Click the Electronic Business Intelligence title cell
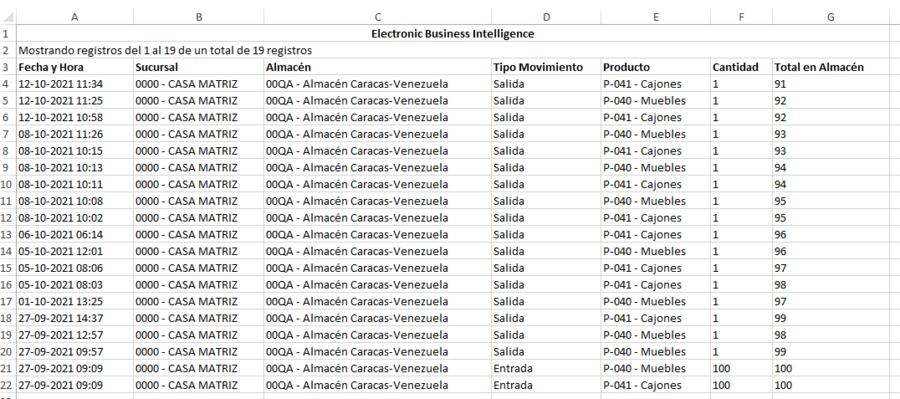This screenshot has height=399, width=900. [453, 33]
